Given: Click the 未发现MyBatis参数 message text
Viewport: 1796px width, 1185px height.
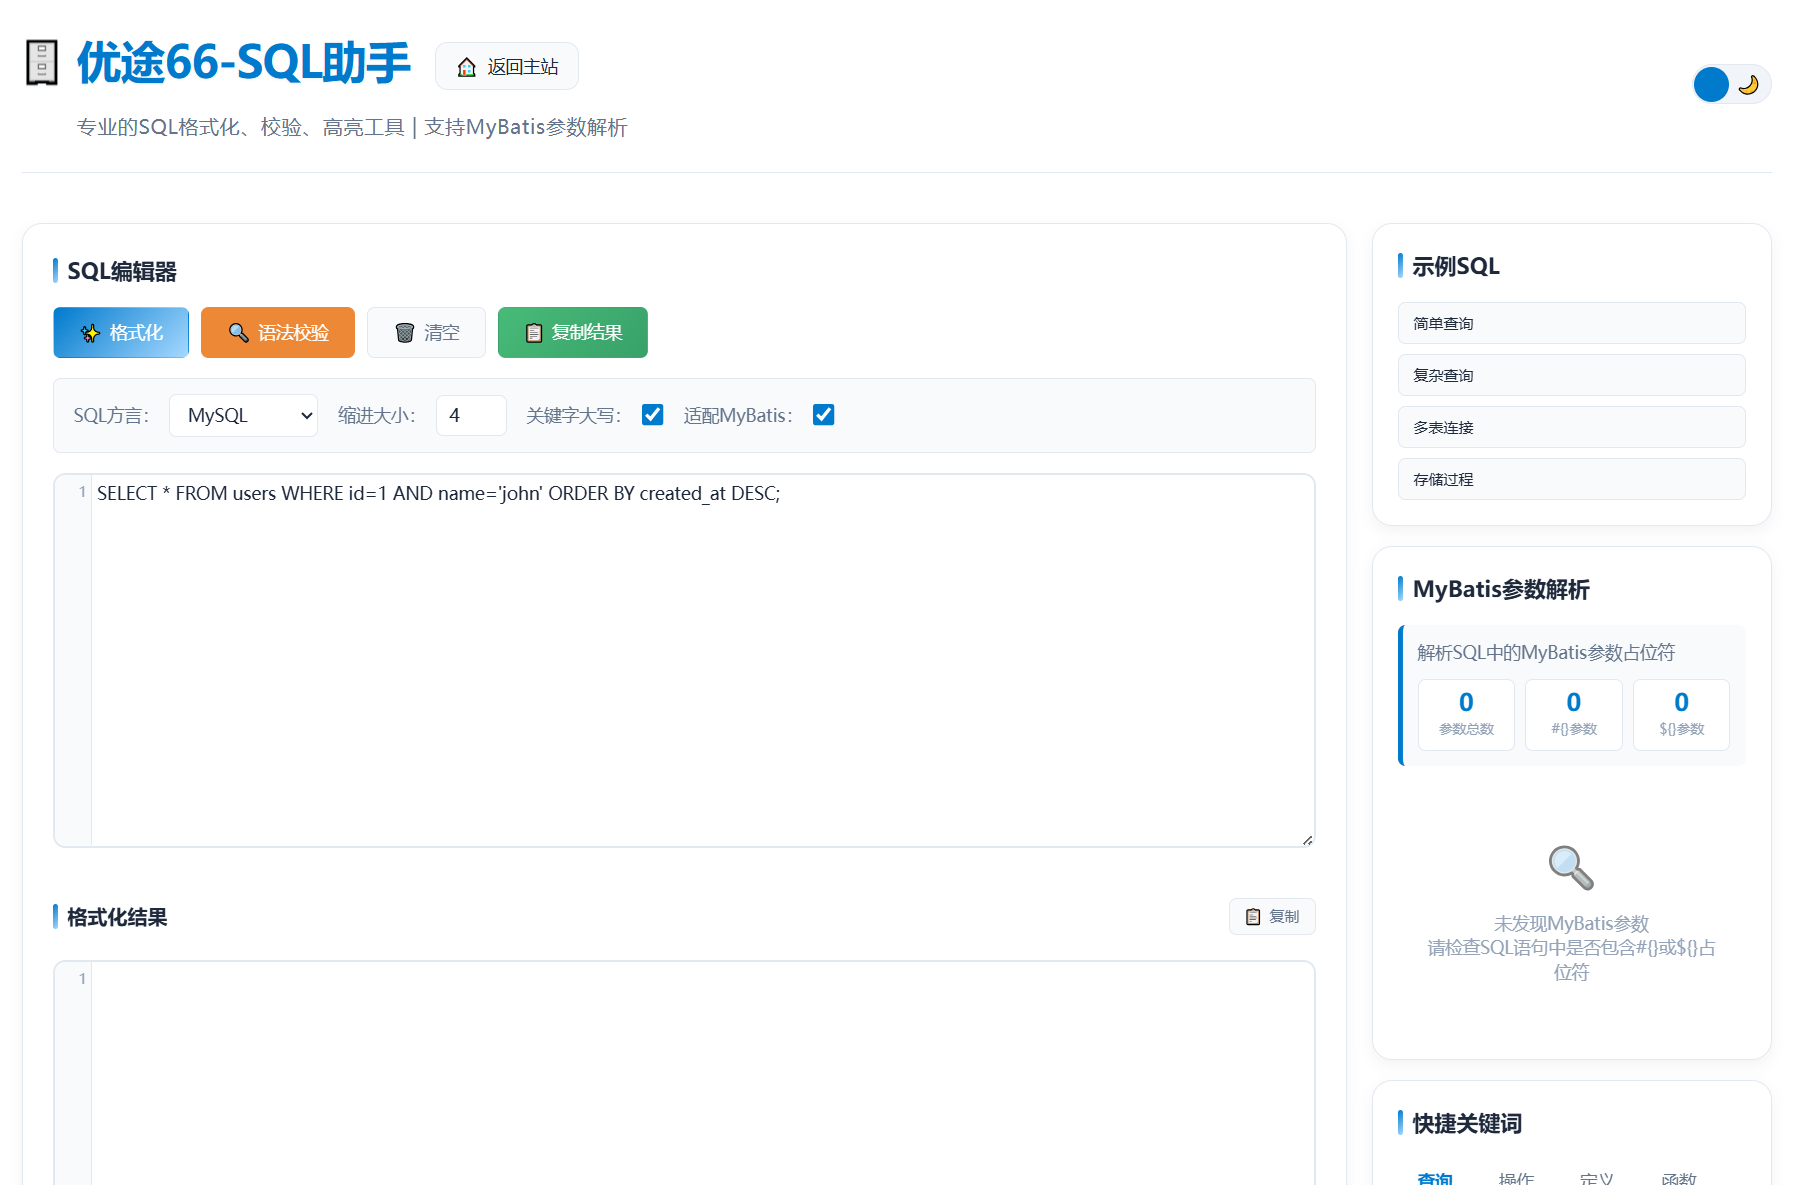Looking at the screenshot, I should click(x=1571, y=923).
